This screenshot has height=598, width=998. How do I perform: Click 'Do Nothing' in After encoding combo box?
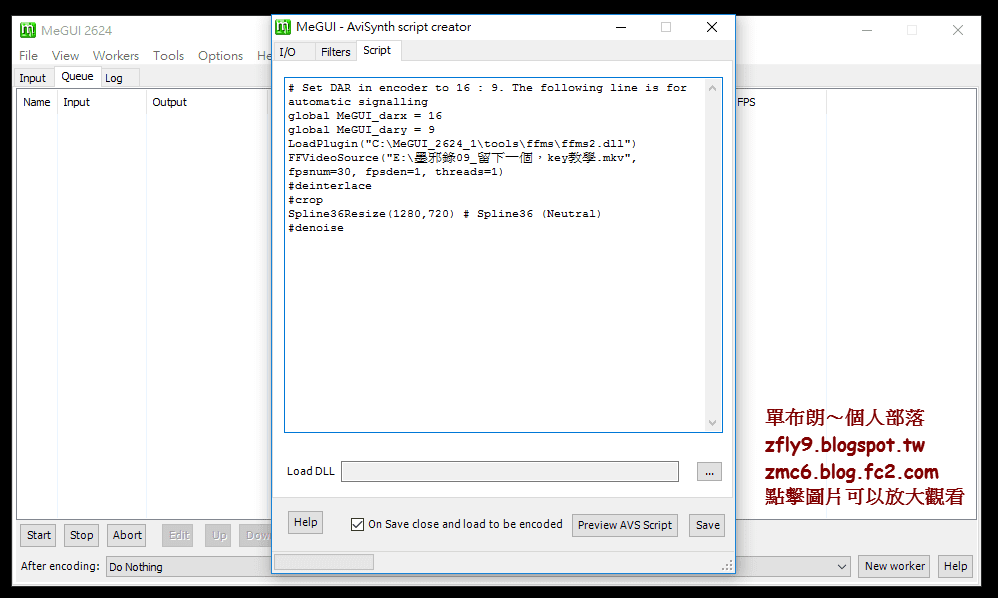tap(136, 567)
